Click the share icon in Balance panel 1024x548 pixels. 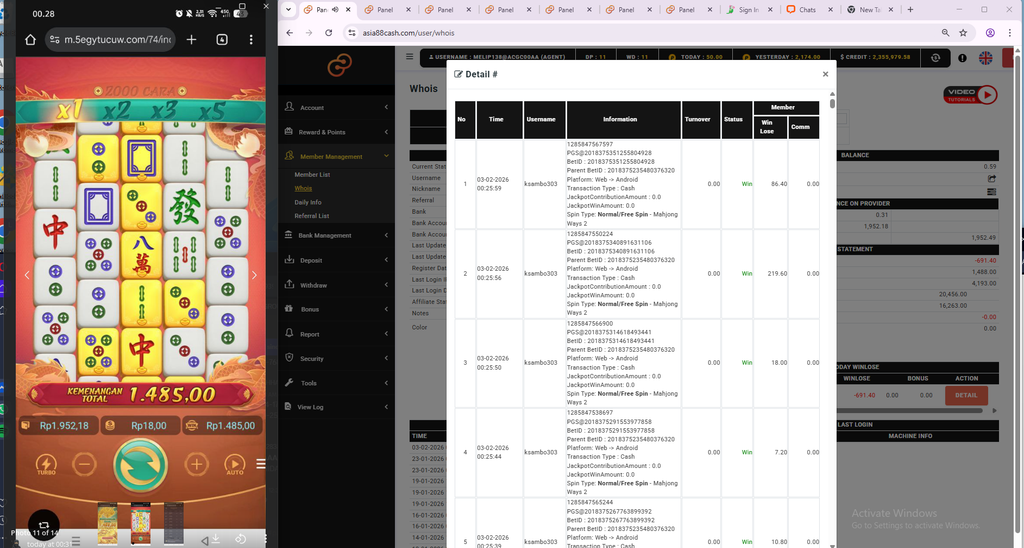tap(991, 178)
